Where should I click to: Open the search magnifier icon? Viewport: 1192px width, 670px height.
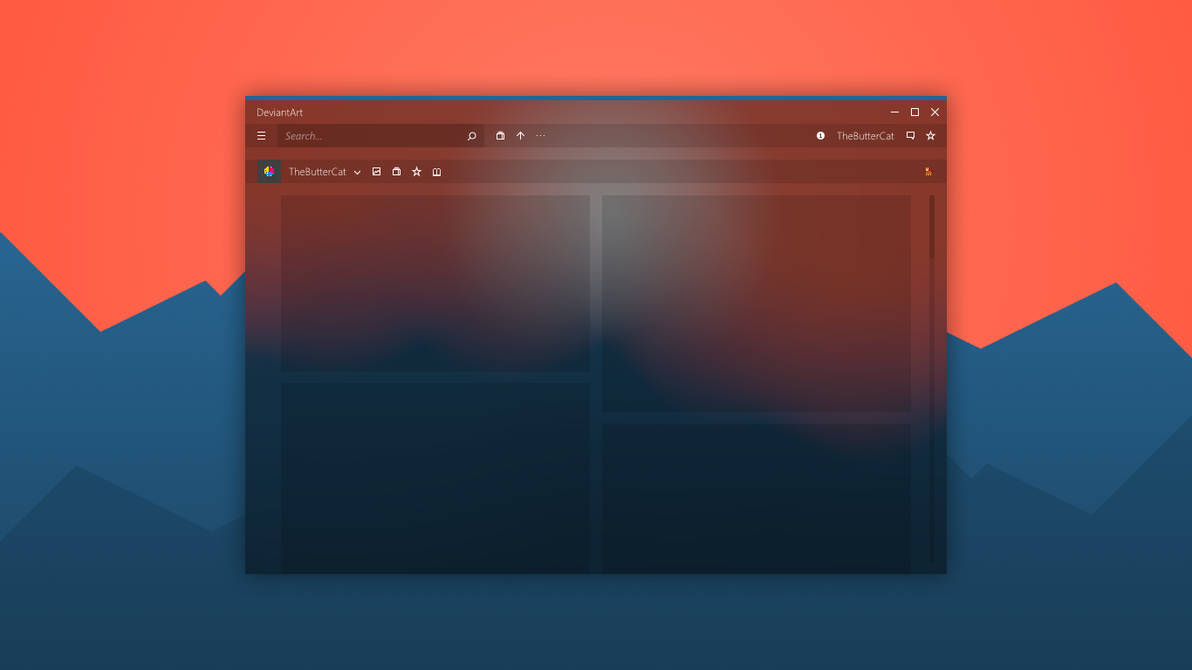click(x=471, y=135)
